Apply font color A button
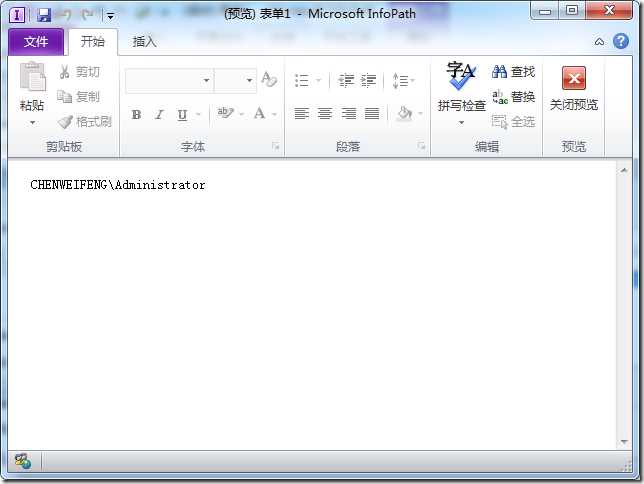The width and height of the screenshot is (644, 484). [260, 113]
